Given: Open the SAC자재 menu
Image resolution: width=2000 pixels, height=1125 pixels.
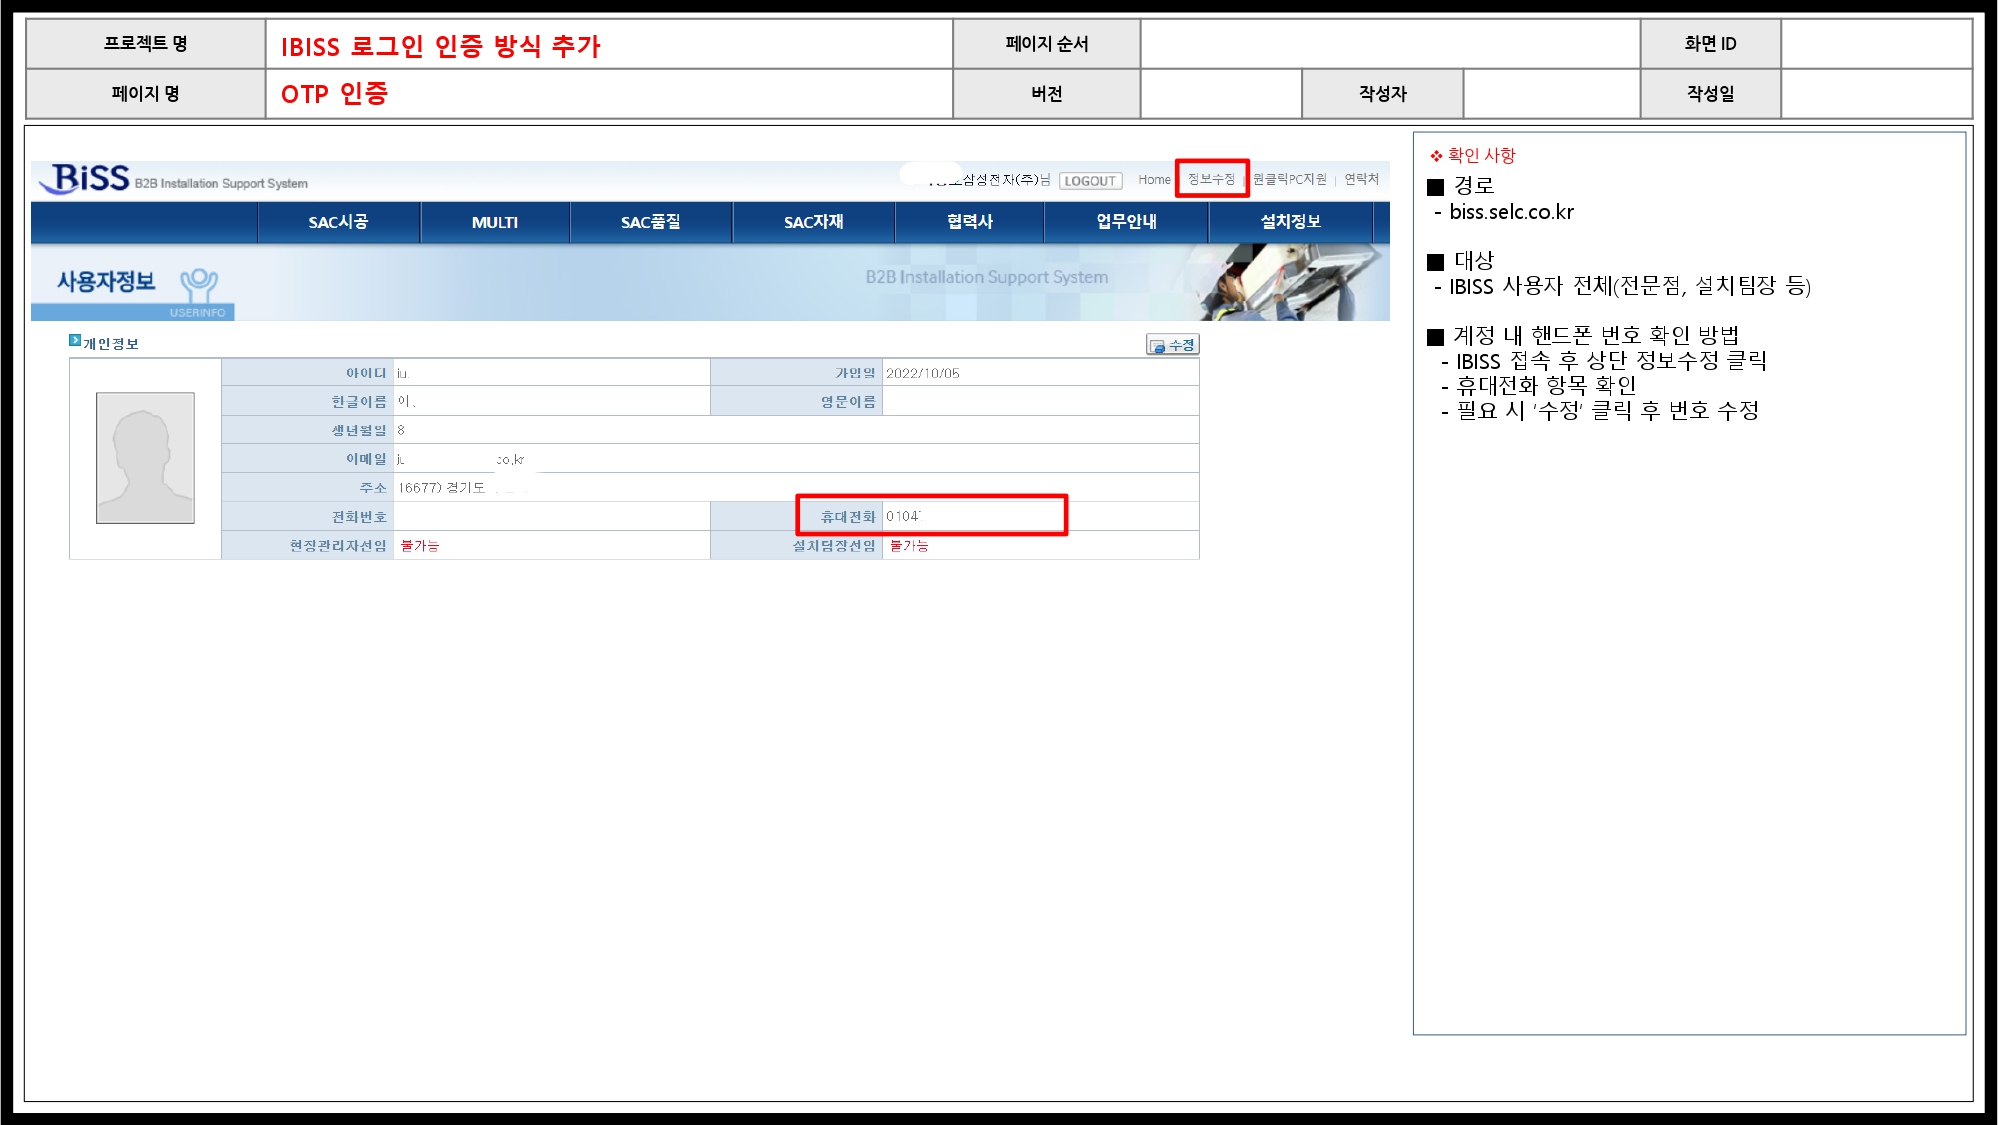Looking at the screenshot, I should coord(813,222).
